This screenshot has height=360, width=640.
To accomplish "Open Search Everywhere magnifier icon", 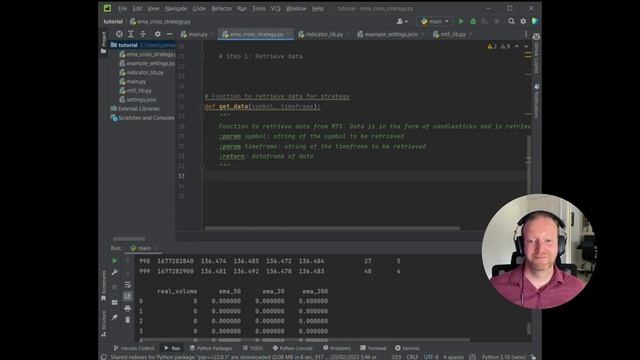I will coord(511,21).
